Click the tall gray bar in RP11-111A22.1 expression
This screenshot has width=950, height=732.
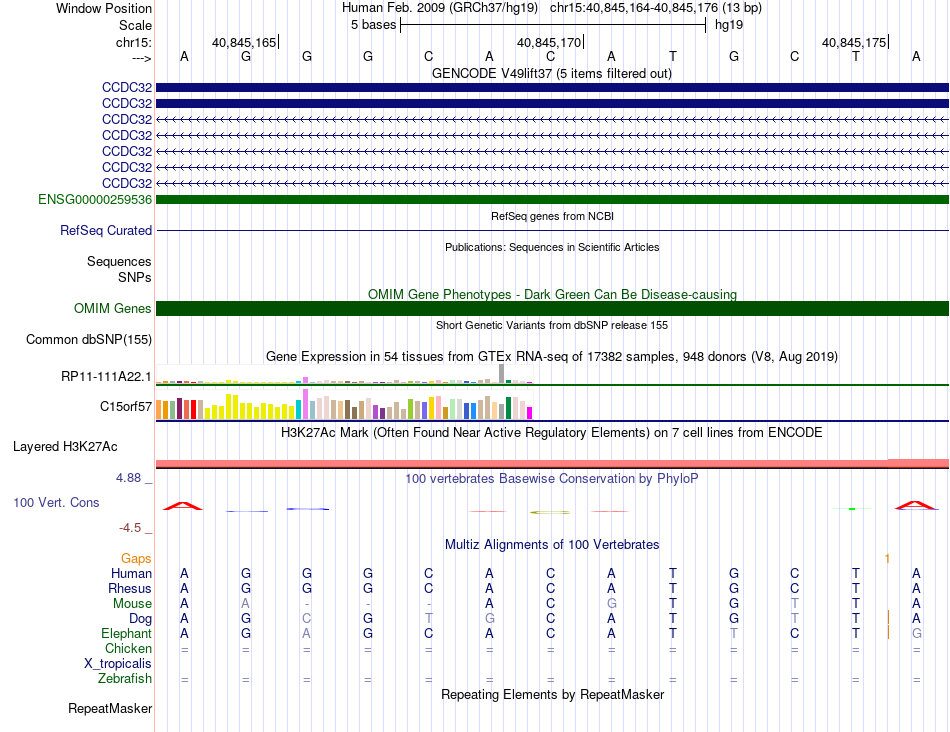click(x=501, y=373)
